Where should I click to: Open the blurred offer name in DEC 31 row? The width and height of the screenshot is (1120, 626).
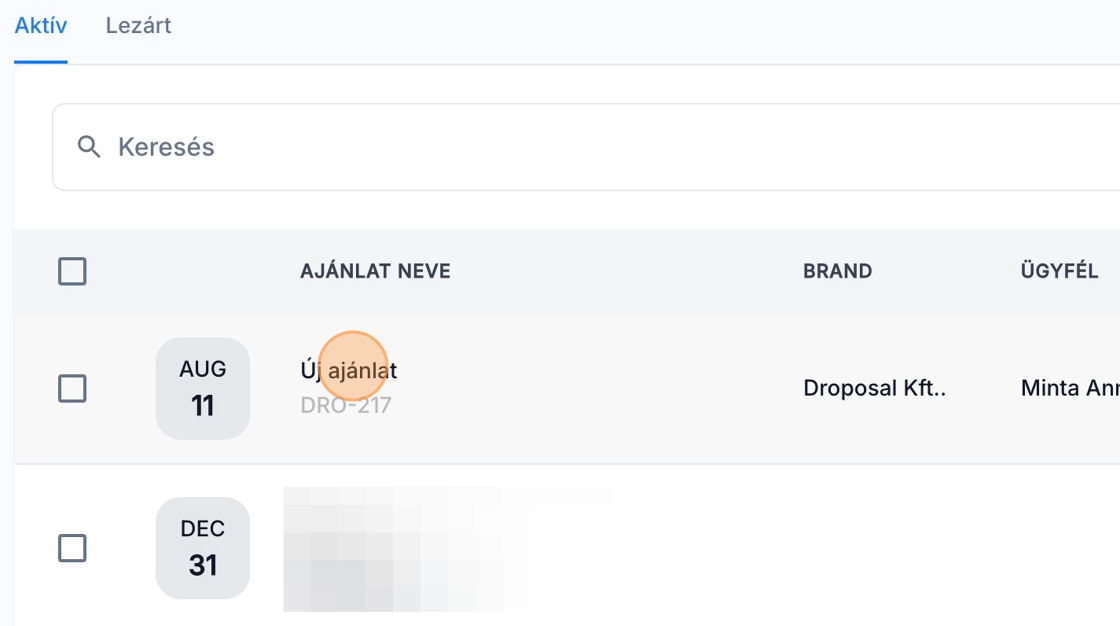[x=420, y=548]
